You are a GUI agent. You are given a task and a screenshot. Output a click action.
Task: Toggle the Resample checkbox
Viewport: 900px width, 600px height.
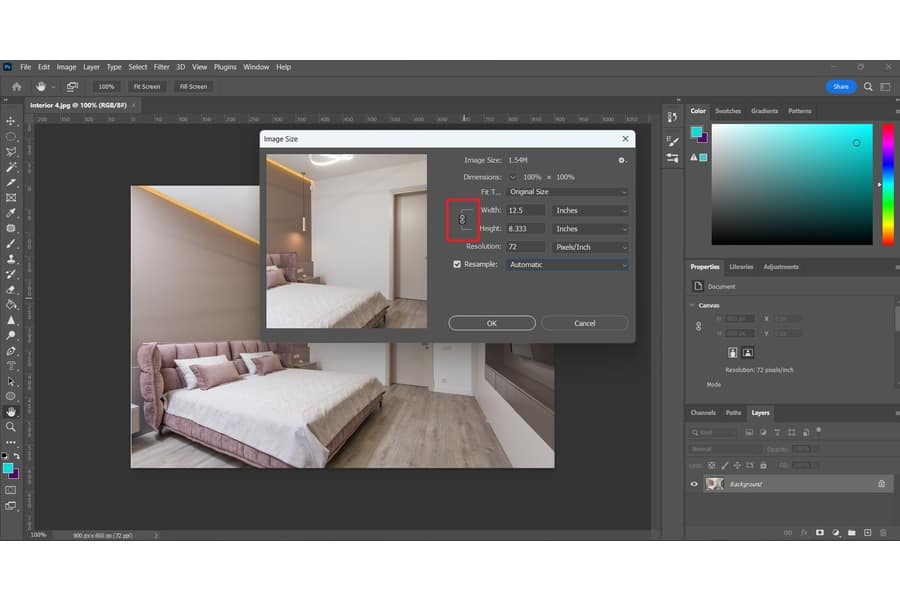[x=457, y=265]
